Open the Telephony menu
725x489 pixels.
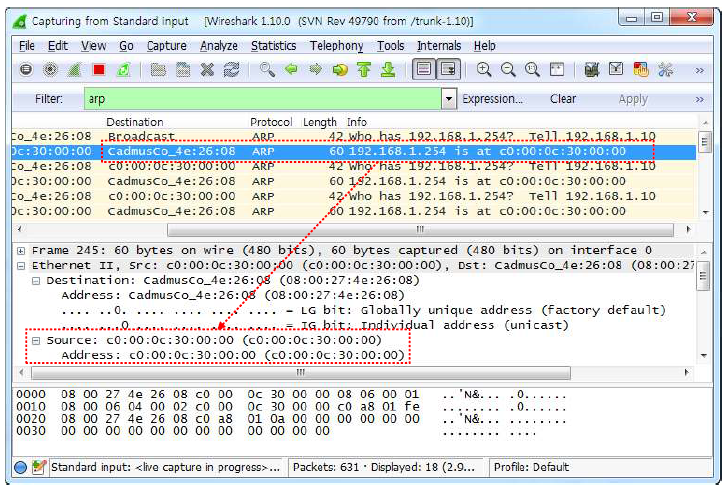pyautogui.click(x=336, y=46)
